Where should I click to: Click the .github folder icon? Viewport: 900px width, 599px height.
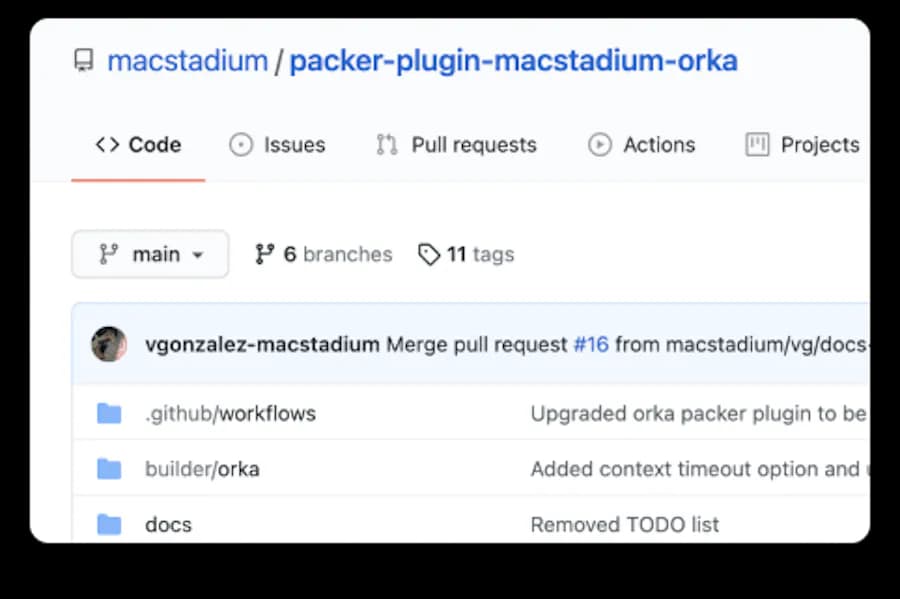[x=109, y=413]
